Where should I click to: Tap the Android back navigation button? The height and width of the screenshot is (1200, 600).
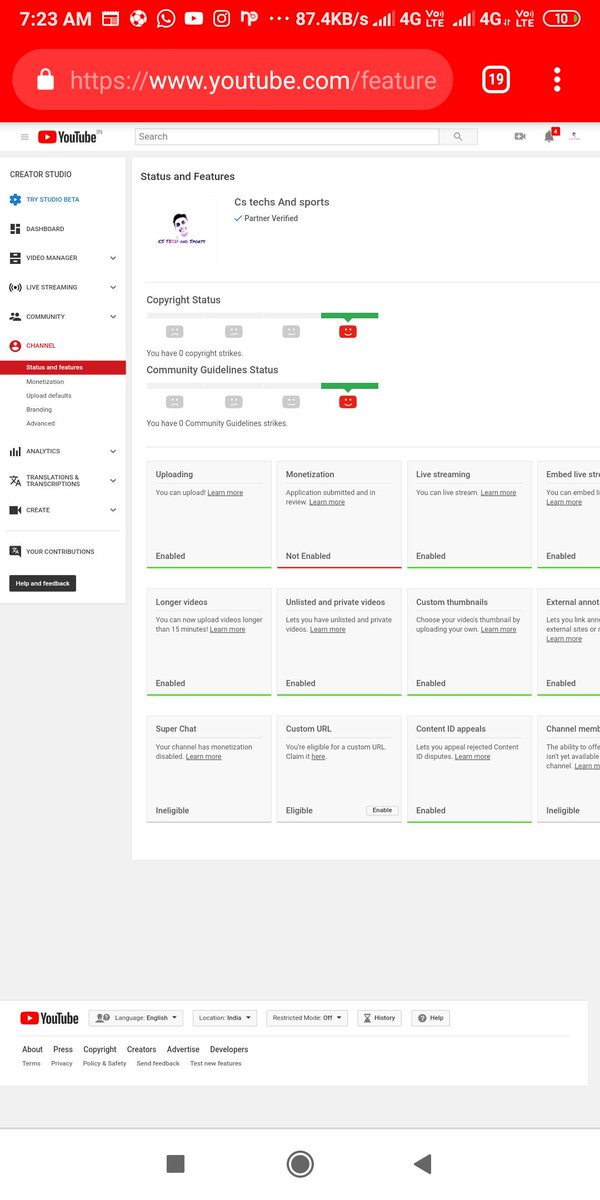pos(423,1163)
